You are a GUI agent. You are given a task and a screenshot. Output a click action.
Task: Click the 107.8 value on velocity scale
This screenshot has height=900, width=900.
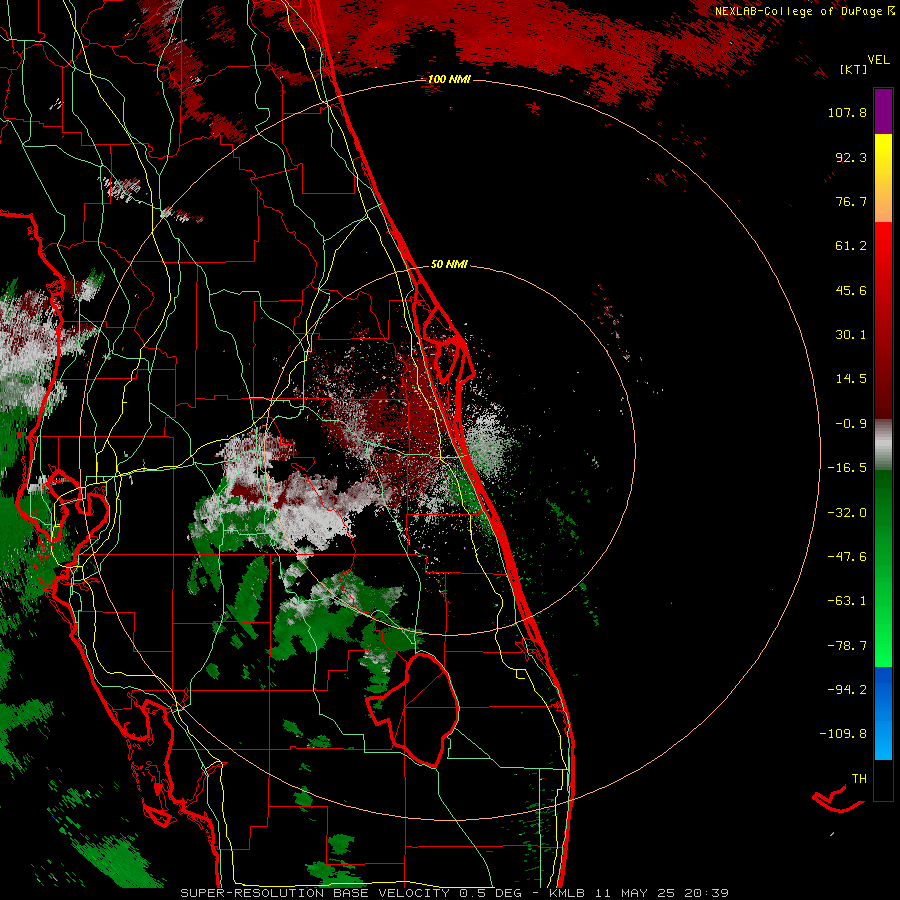[847, 112]
